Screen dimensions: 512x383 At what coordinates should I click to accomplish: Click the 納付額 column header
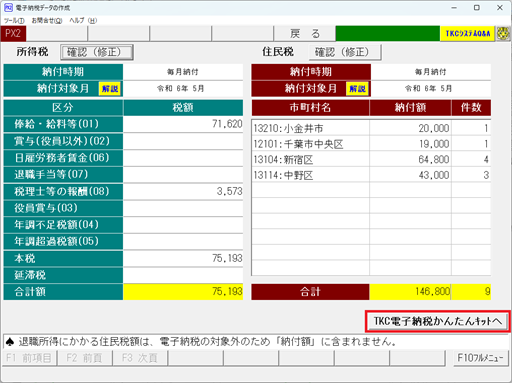(410, 108)
